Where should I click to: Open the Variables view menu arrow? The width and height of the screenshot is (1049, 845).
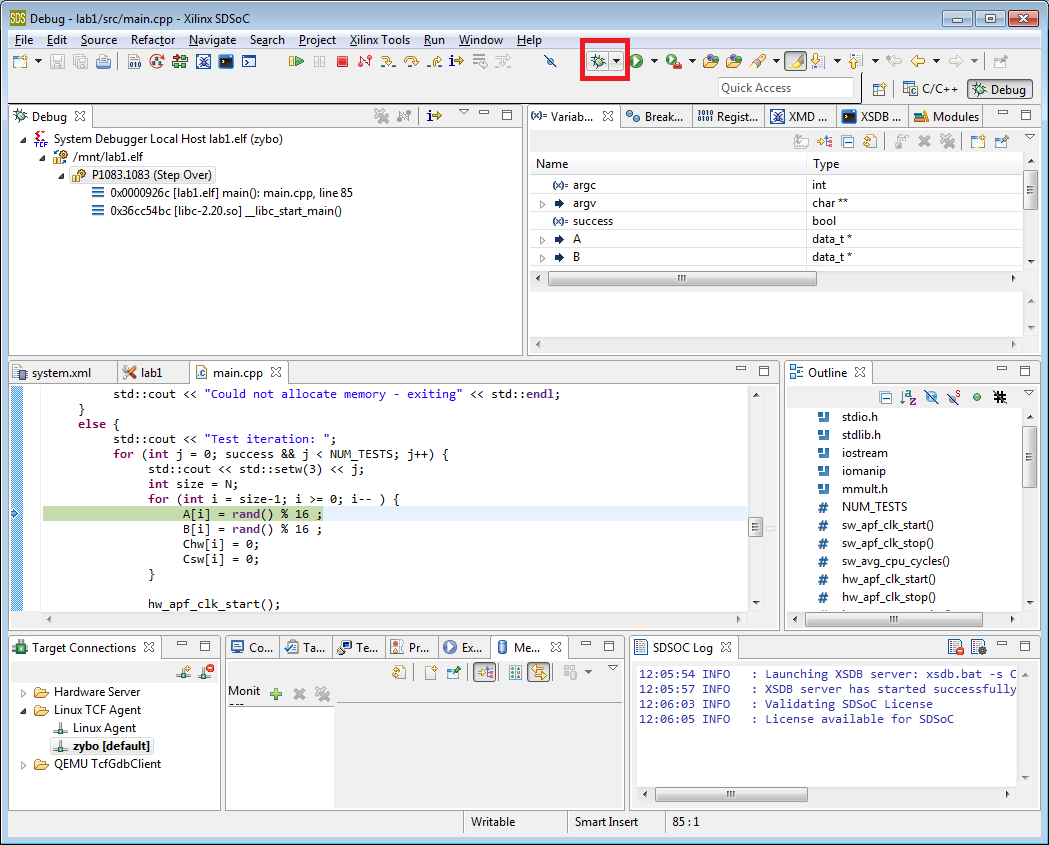point(1029,138)
